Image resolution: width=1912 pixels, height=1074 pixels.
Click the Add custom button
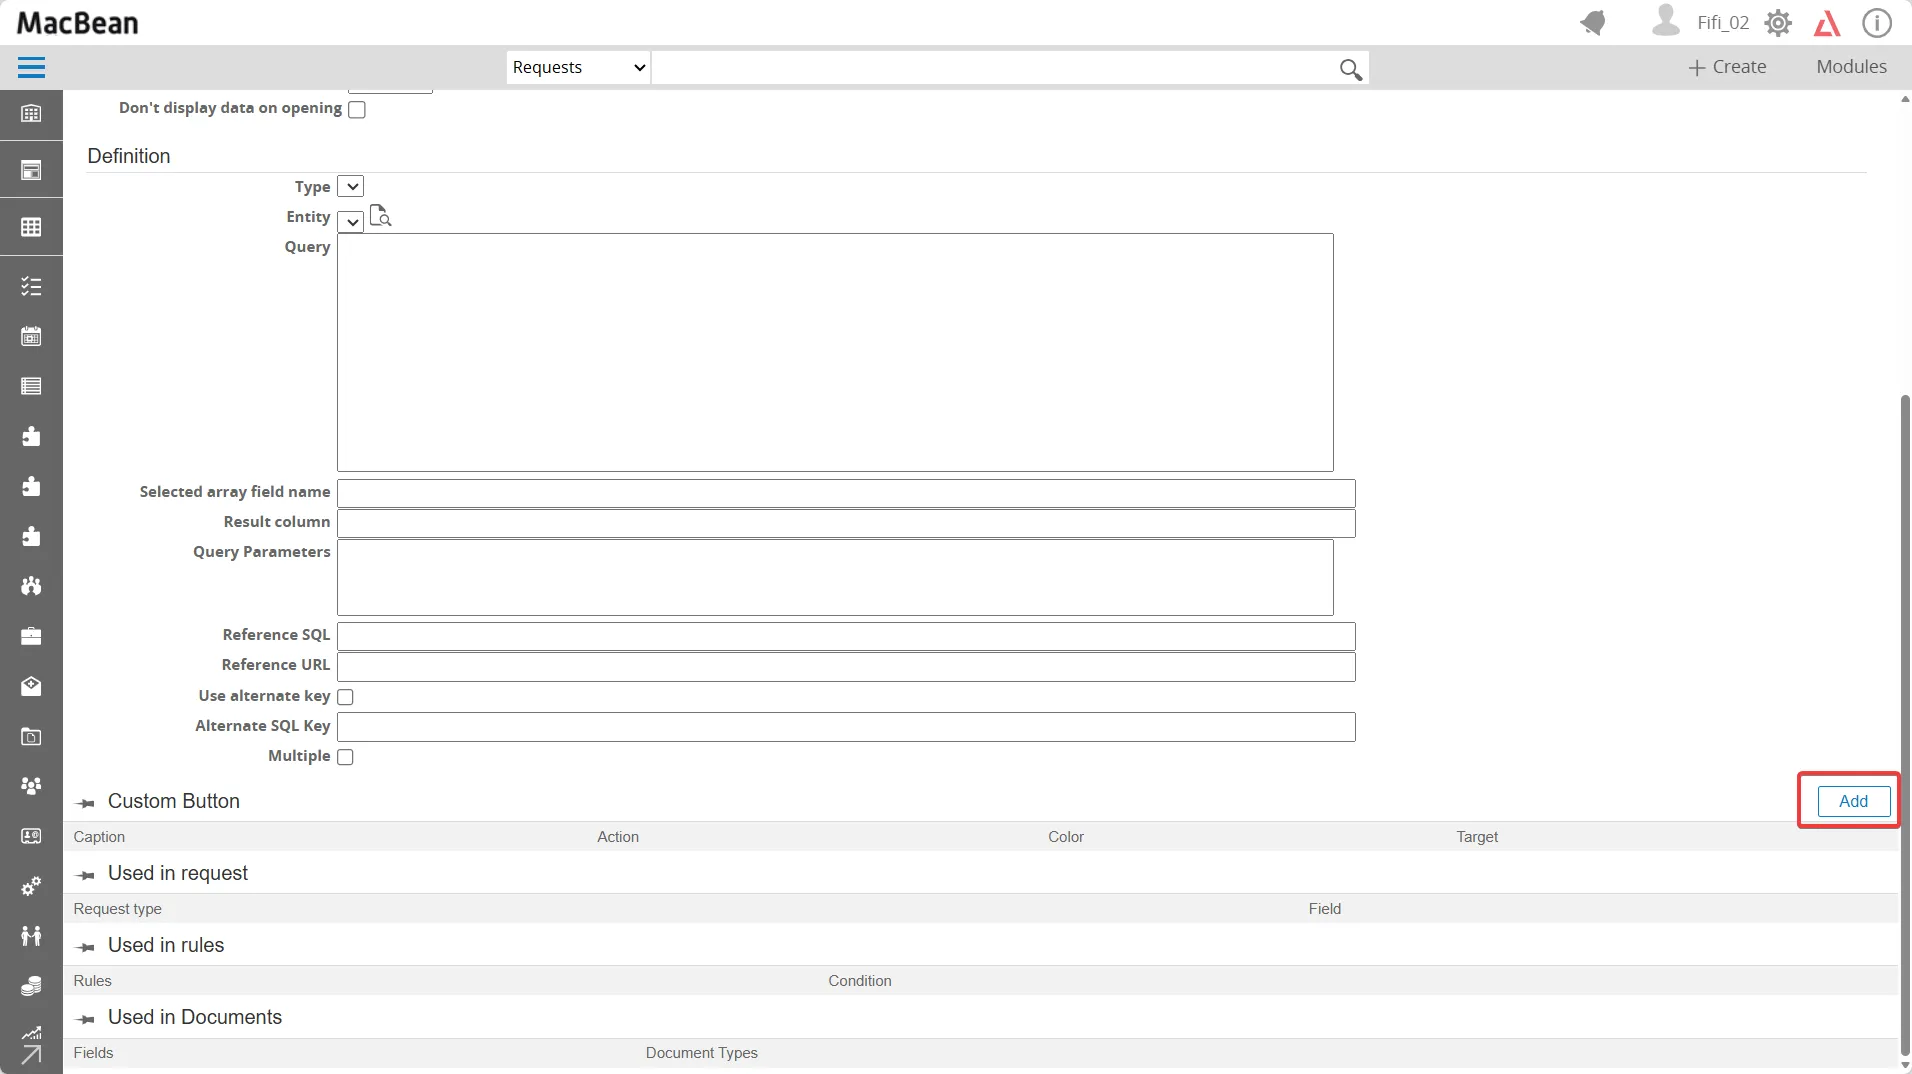[1853, 801]
